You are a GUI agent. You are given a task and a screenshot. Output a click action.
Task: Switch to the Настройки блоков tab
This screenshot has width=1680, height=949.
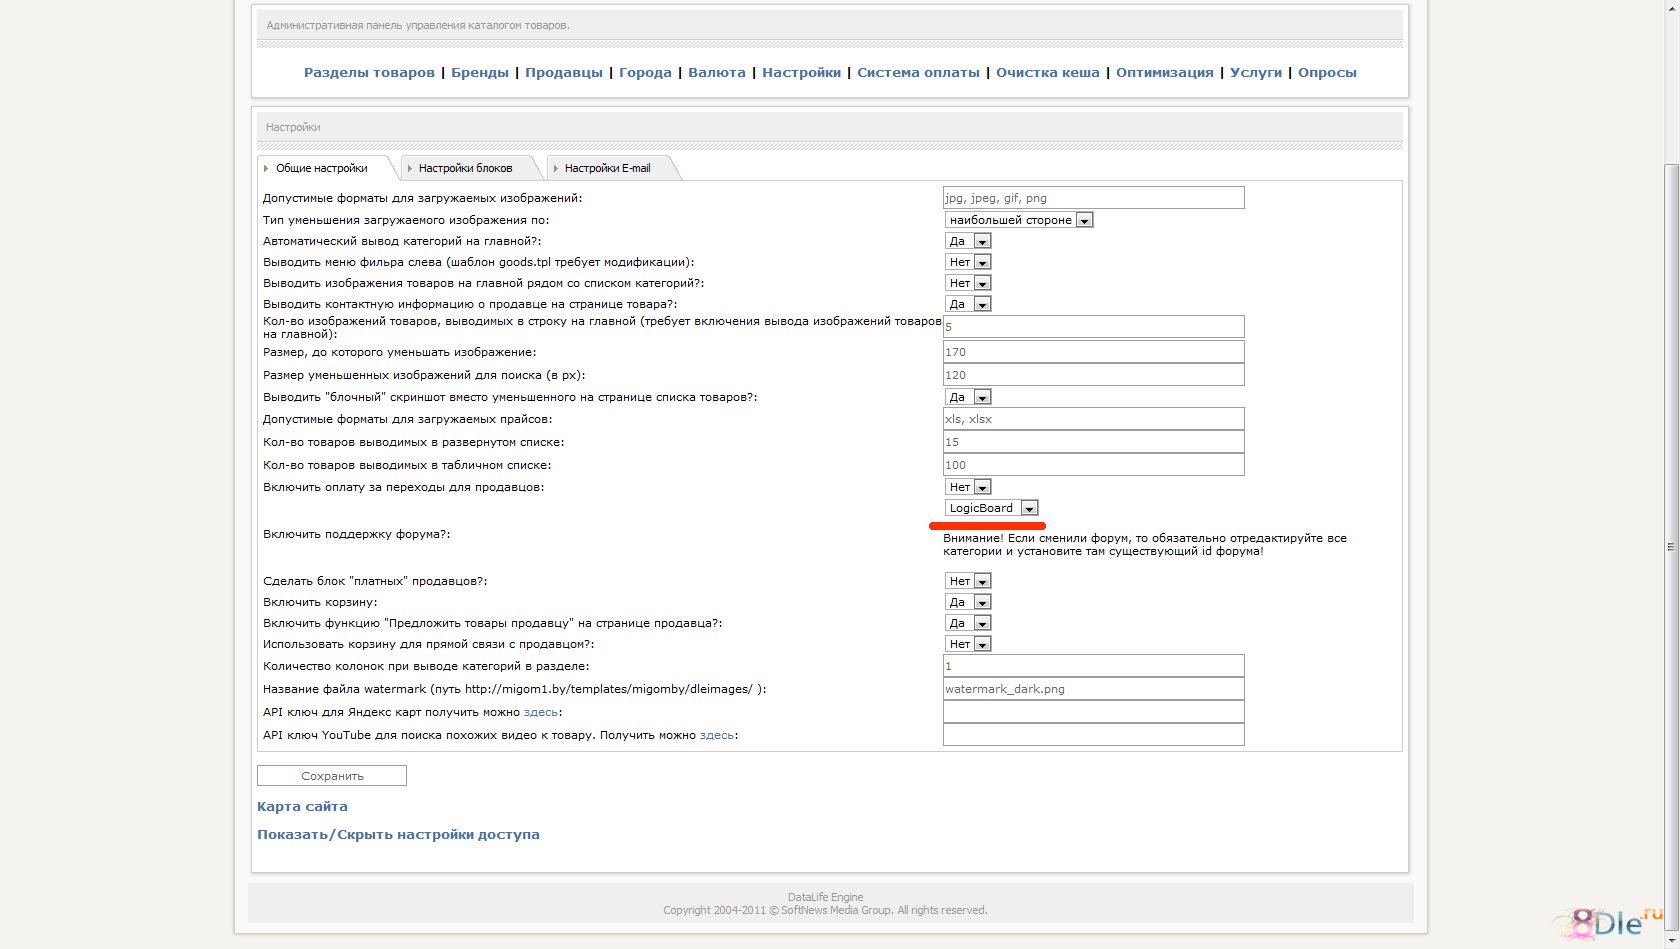(x=465, y=168)
